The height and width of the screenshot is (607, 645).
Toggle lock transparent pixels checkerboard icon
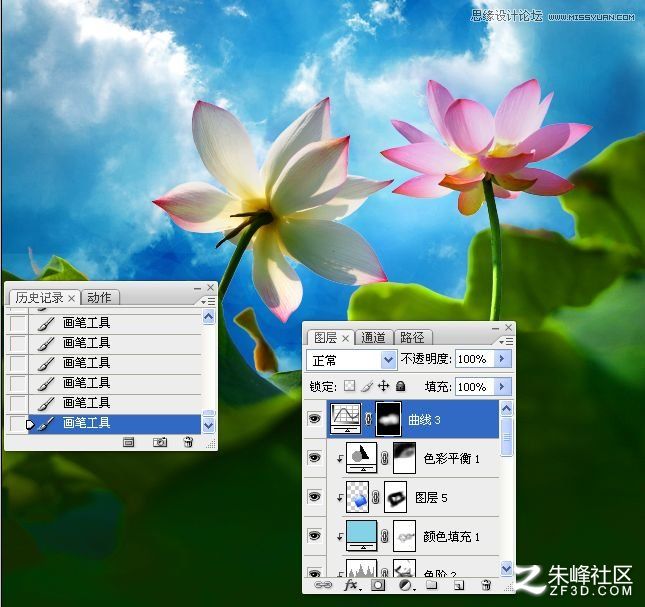click(x=349, y=386)
